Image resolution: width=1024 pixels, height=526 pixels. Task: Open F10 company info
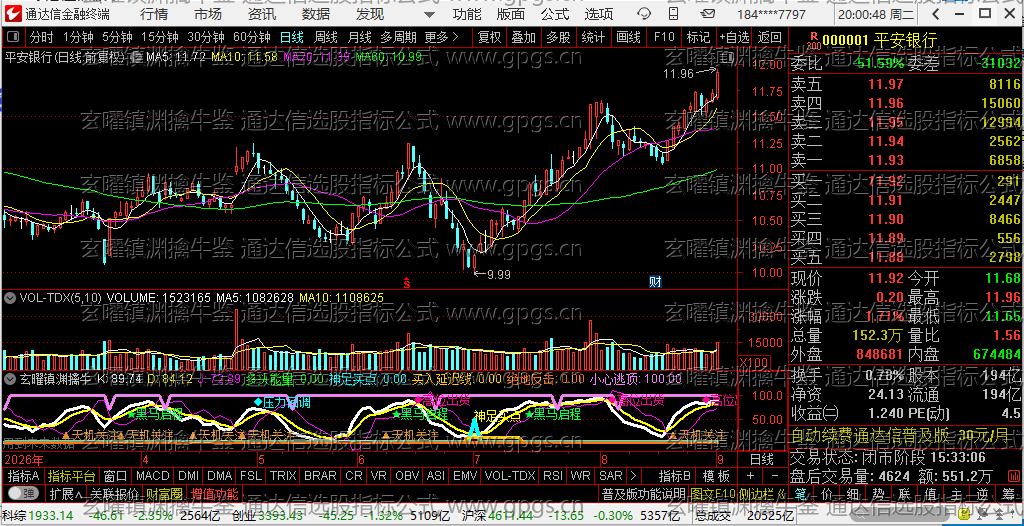click(x=664, y=37)
